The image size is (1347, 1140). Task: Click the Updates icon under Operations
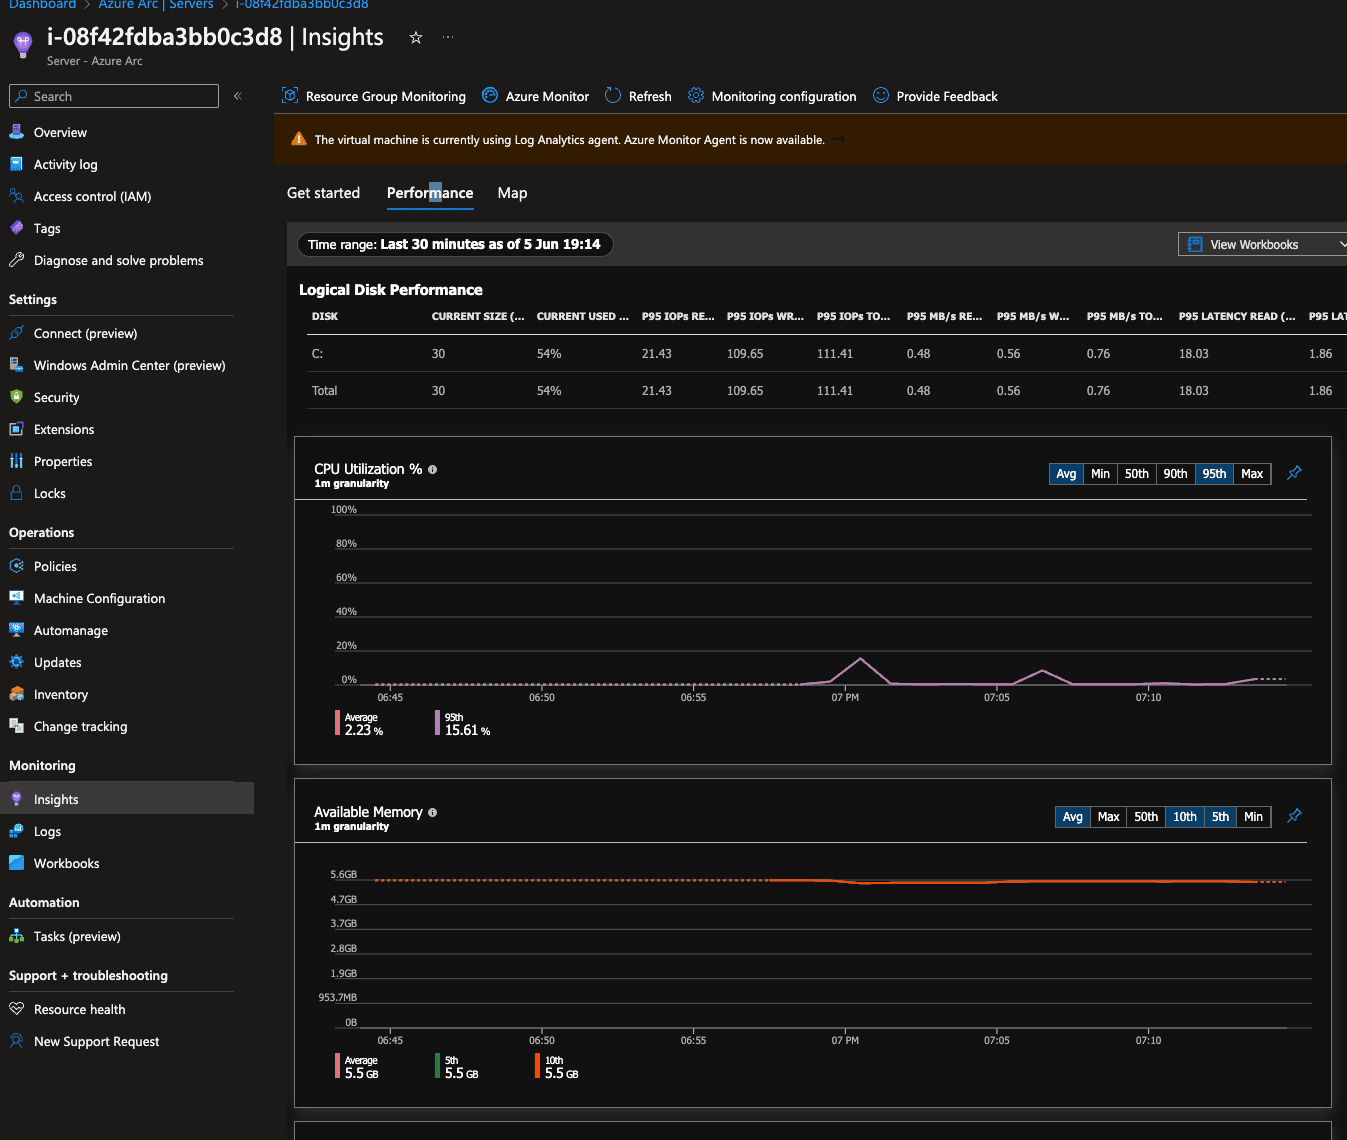tap(16, 662)
